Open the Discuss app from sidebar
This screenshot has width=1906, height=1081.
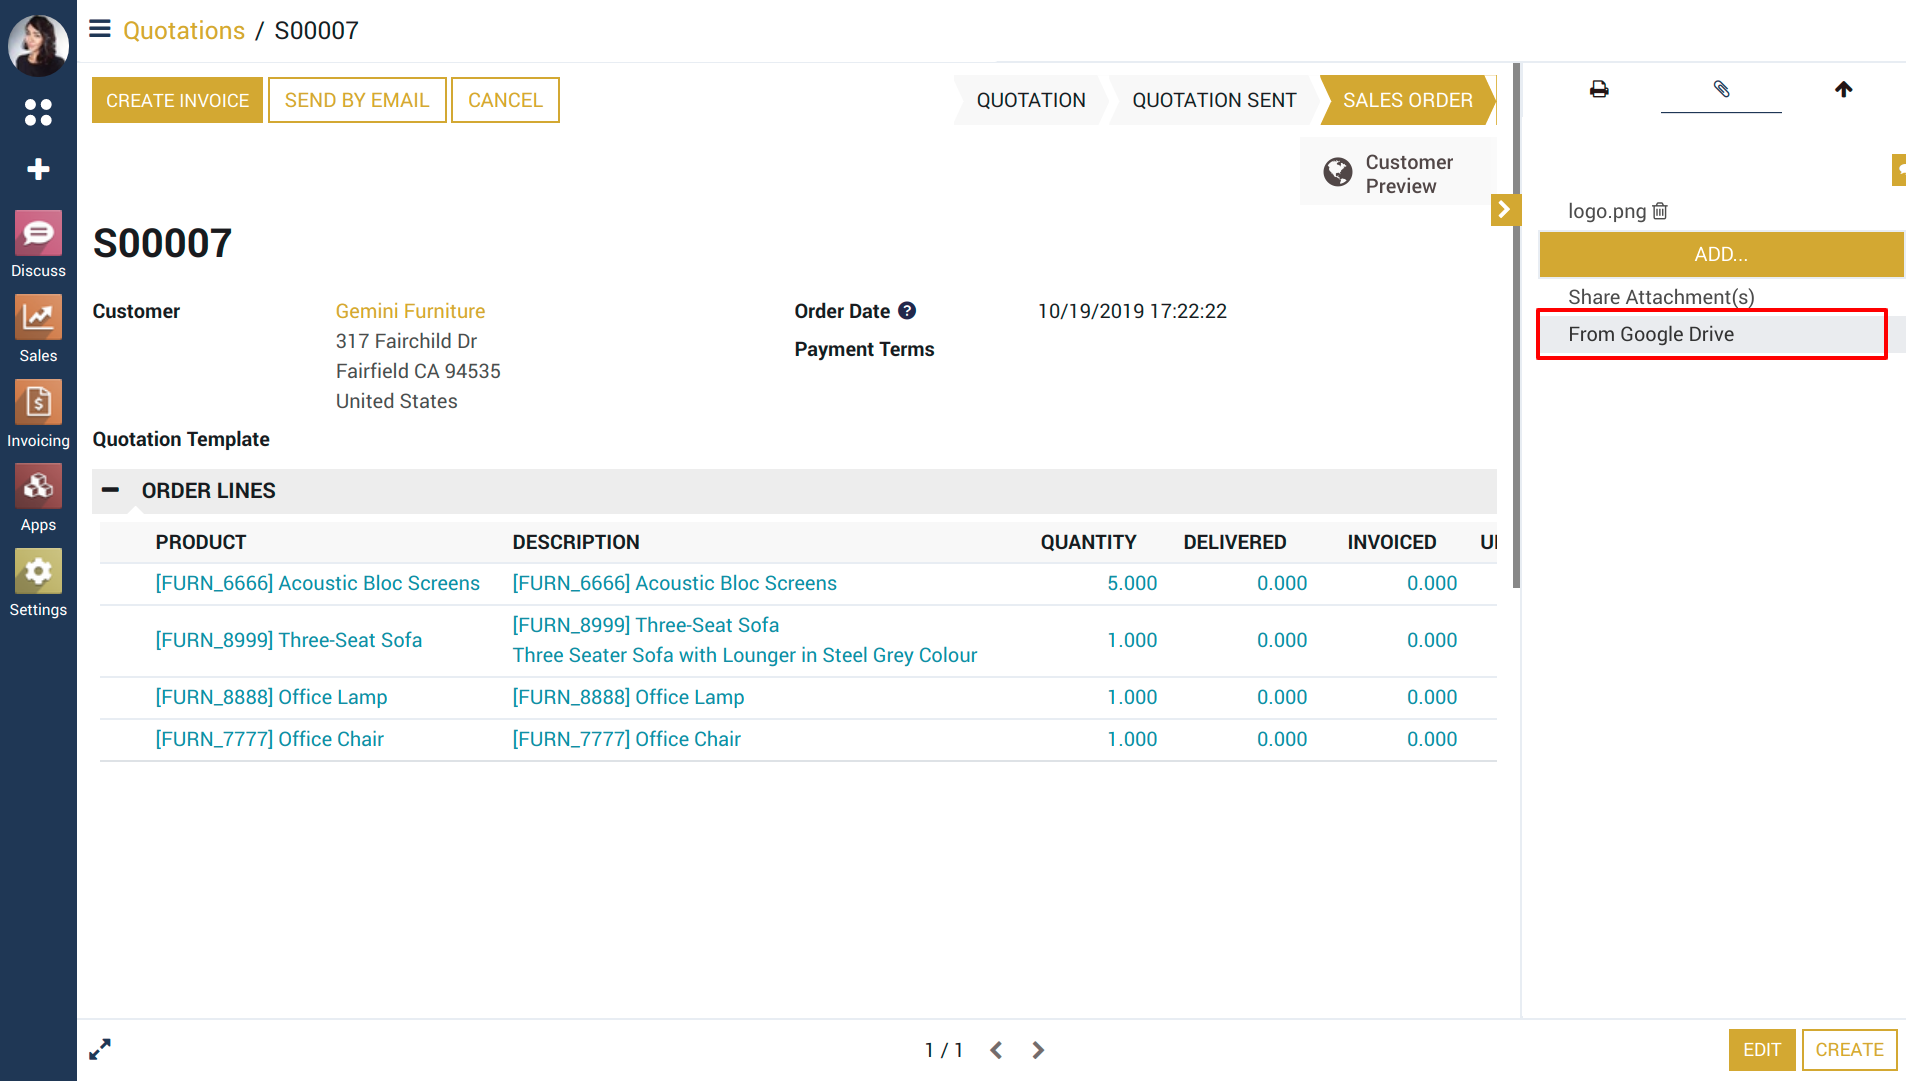(x=38, y=244)
